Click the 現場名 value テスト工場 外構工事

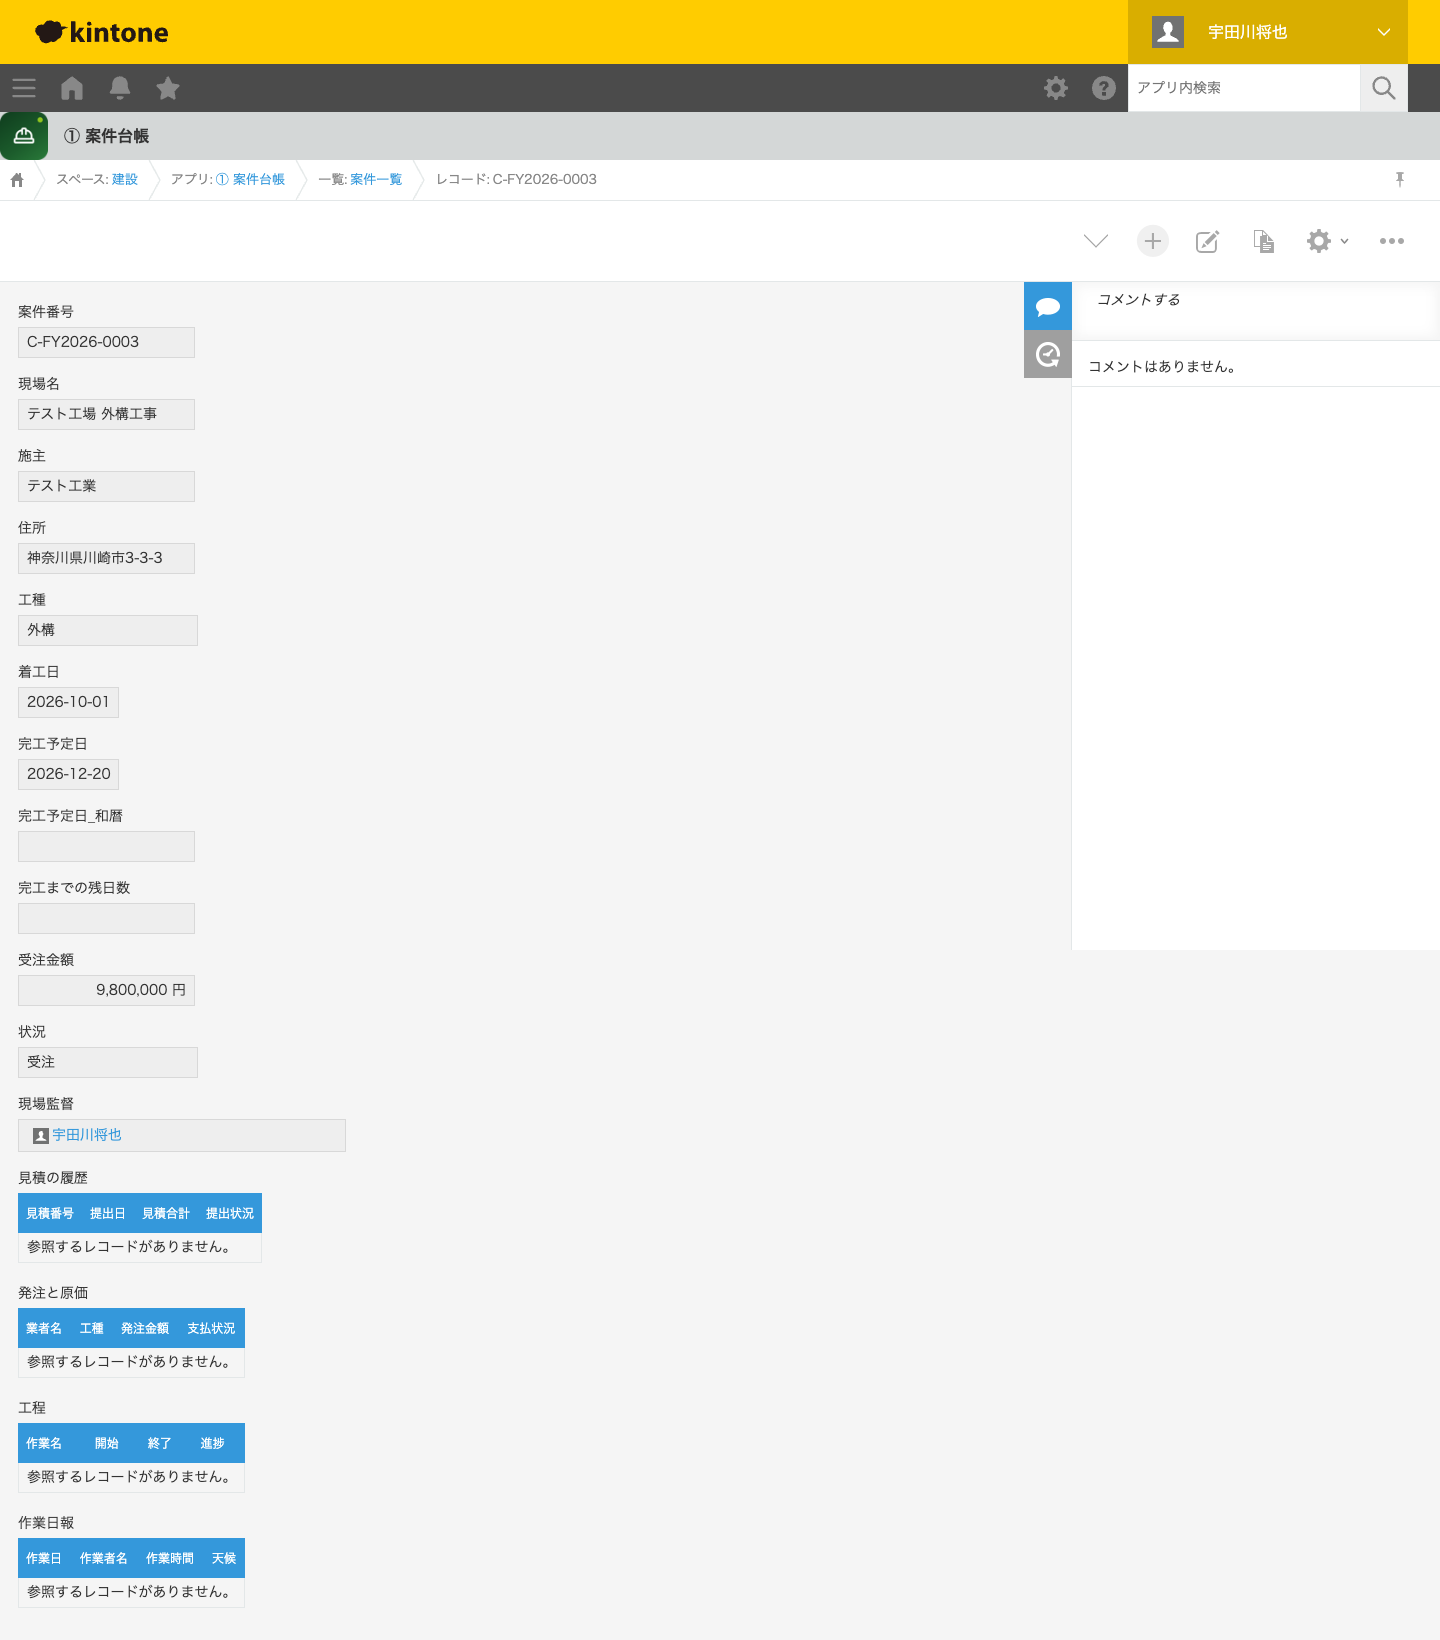point(106,414)
